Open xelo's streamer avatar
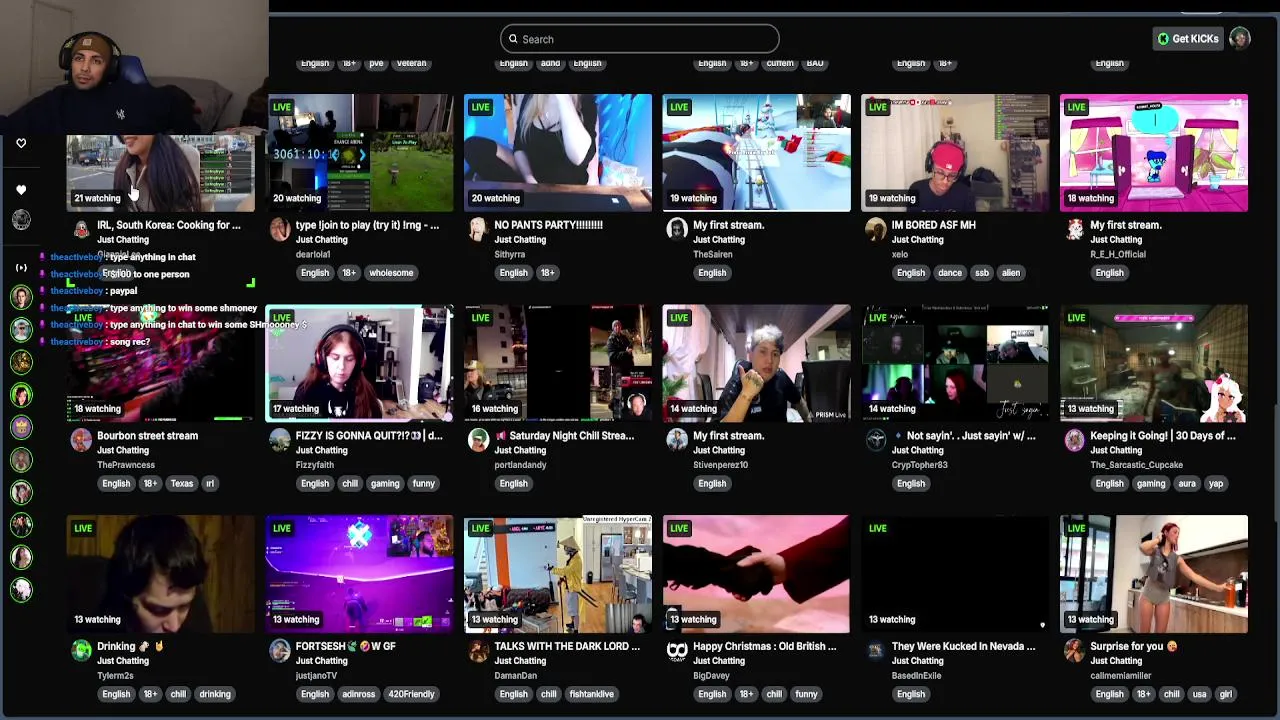Viewport: 1280px width, 720px height. pos(876,230)
